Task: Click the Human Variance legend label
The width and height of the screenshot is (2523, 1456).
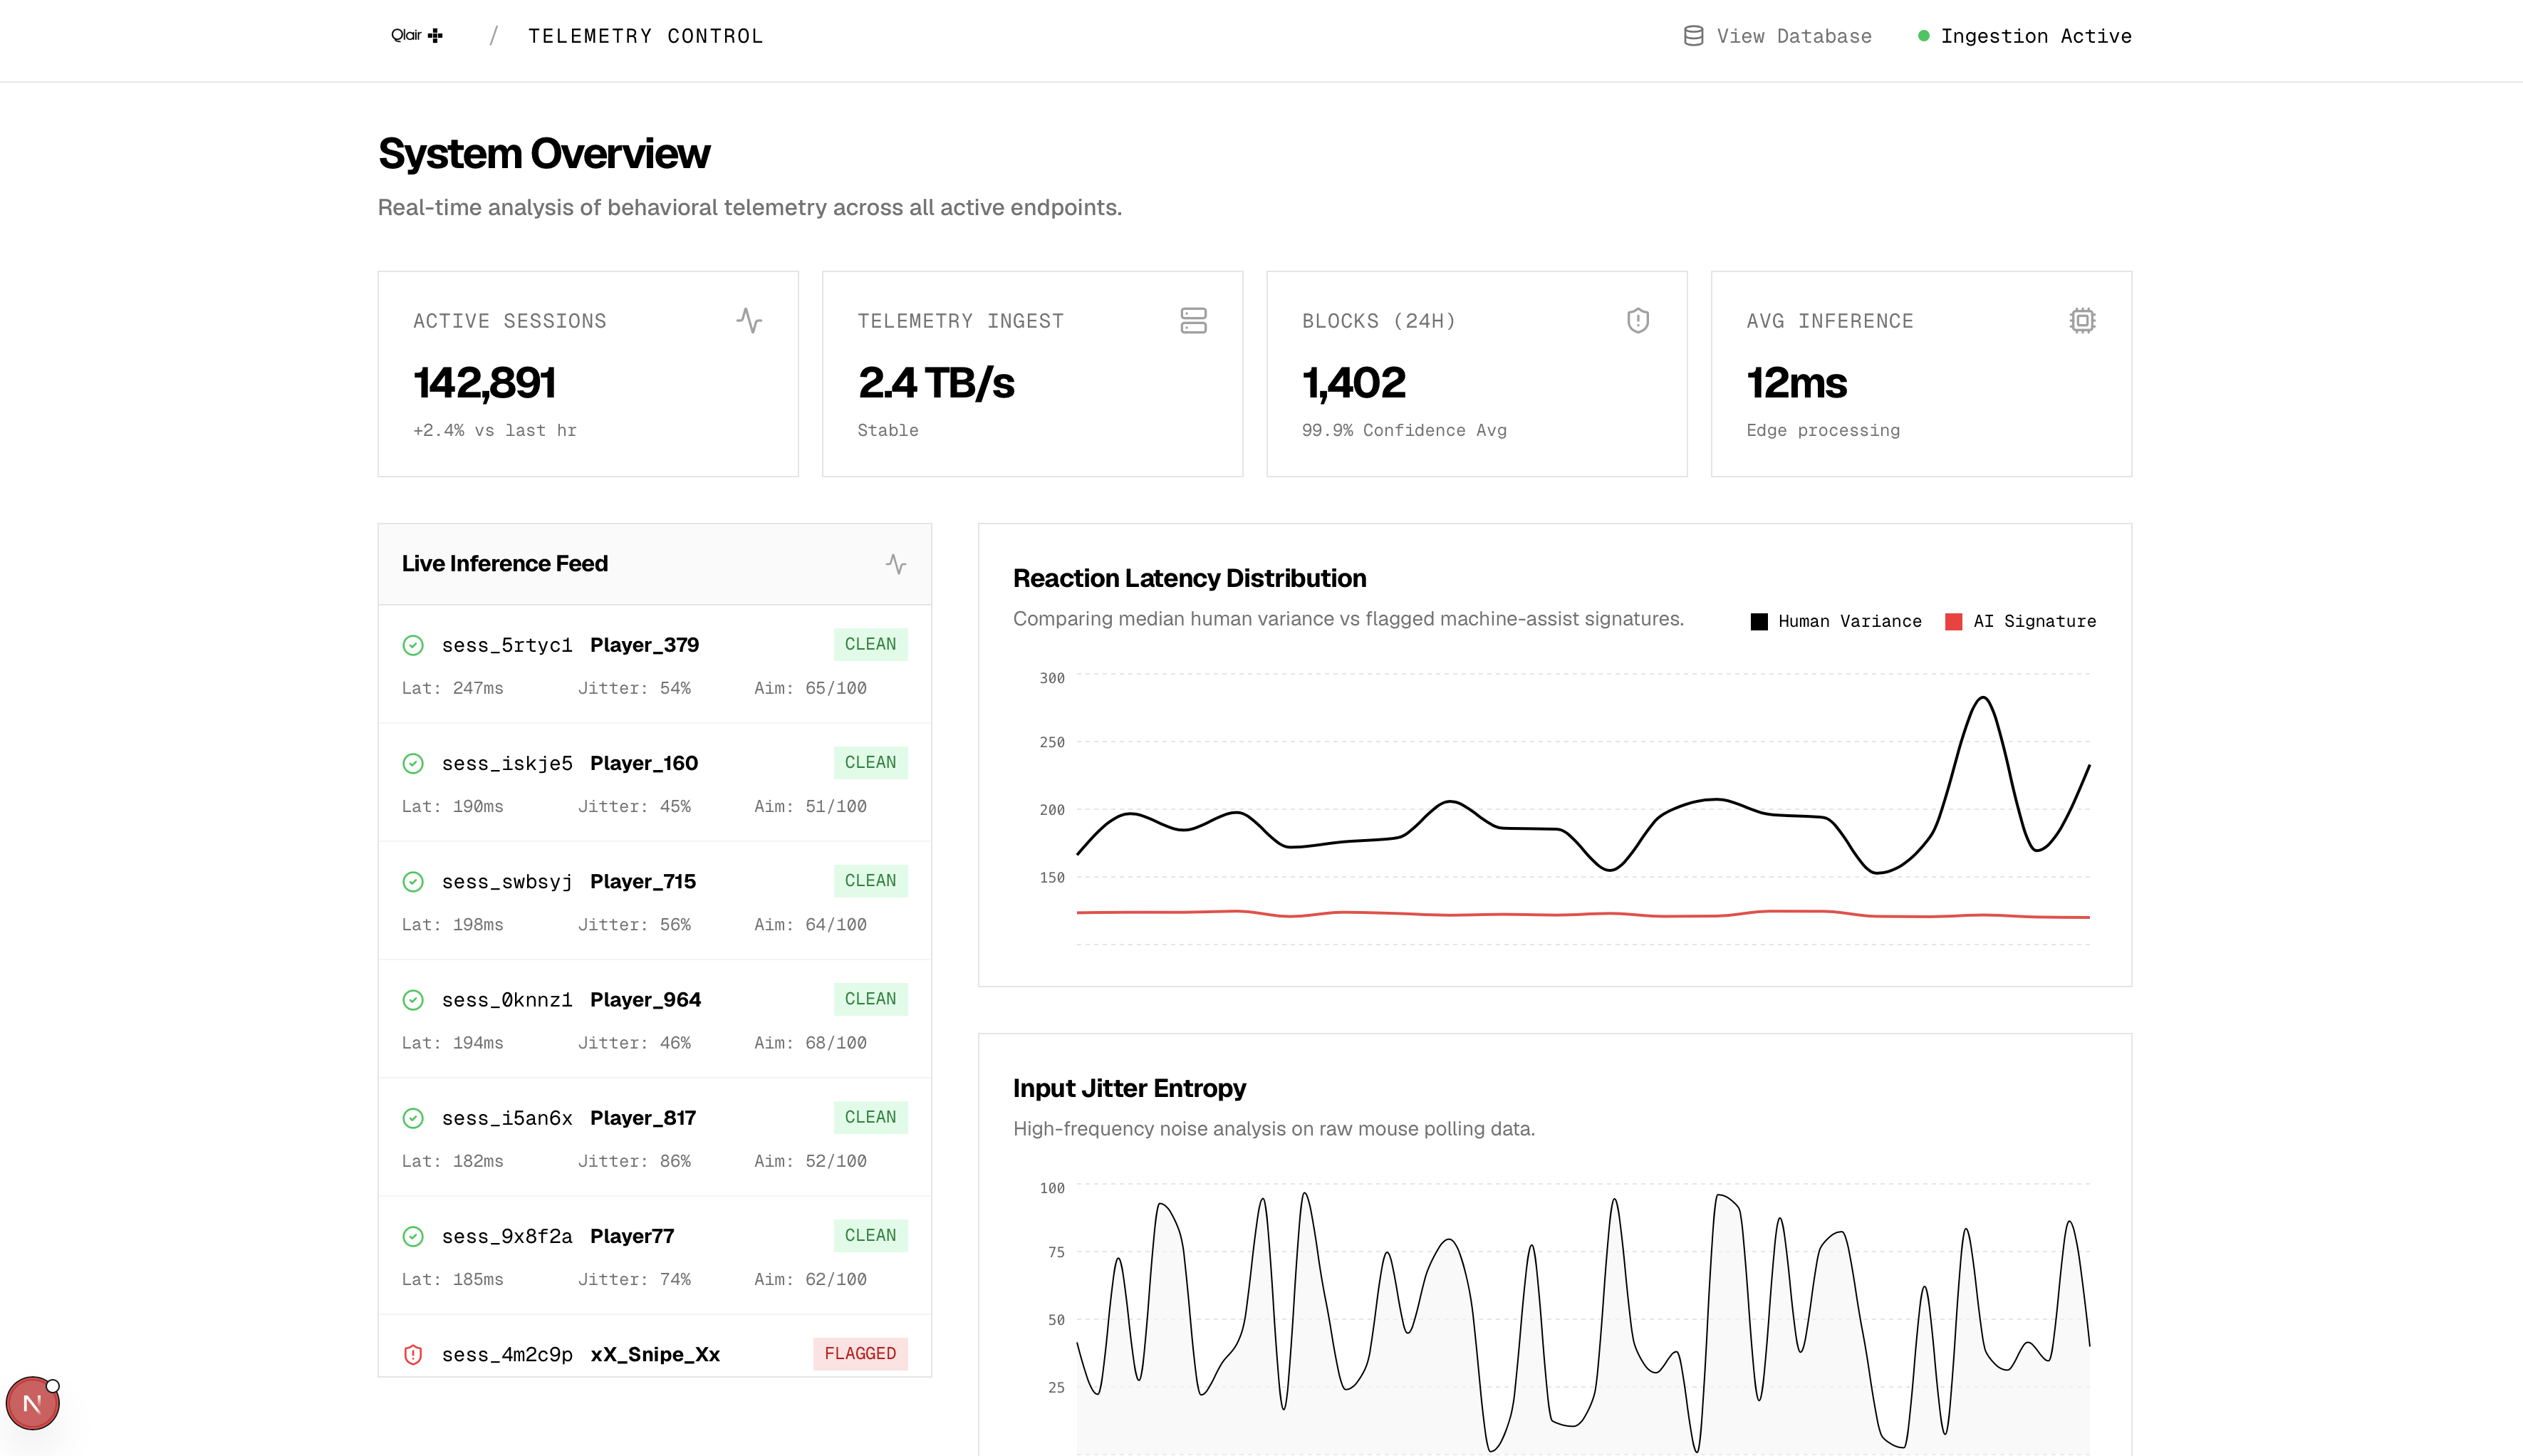Action: (x=1849, y=622)
